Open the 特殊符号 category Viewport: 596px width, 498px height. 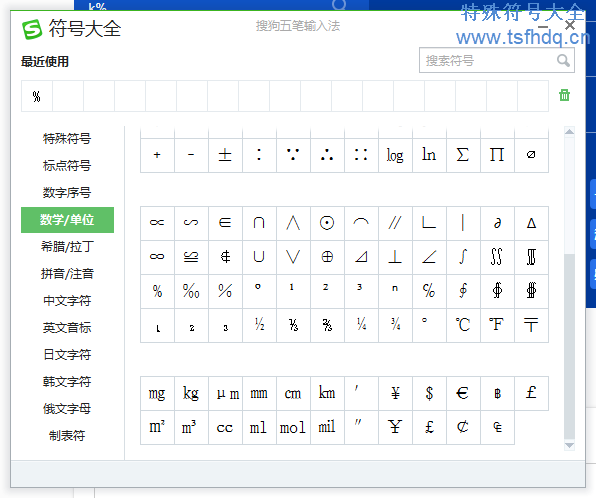click(x=67, y=139)
